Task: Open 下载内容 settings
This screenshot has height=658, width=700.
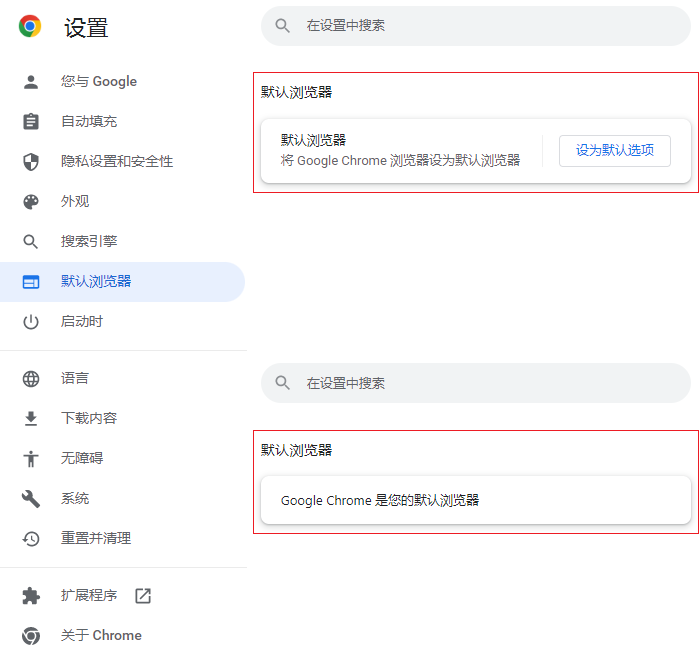Action: tap(122, 418)
